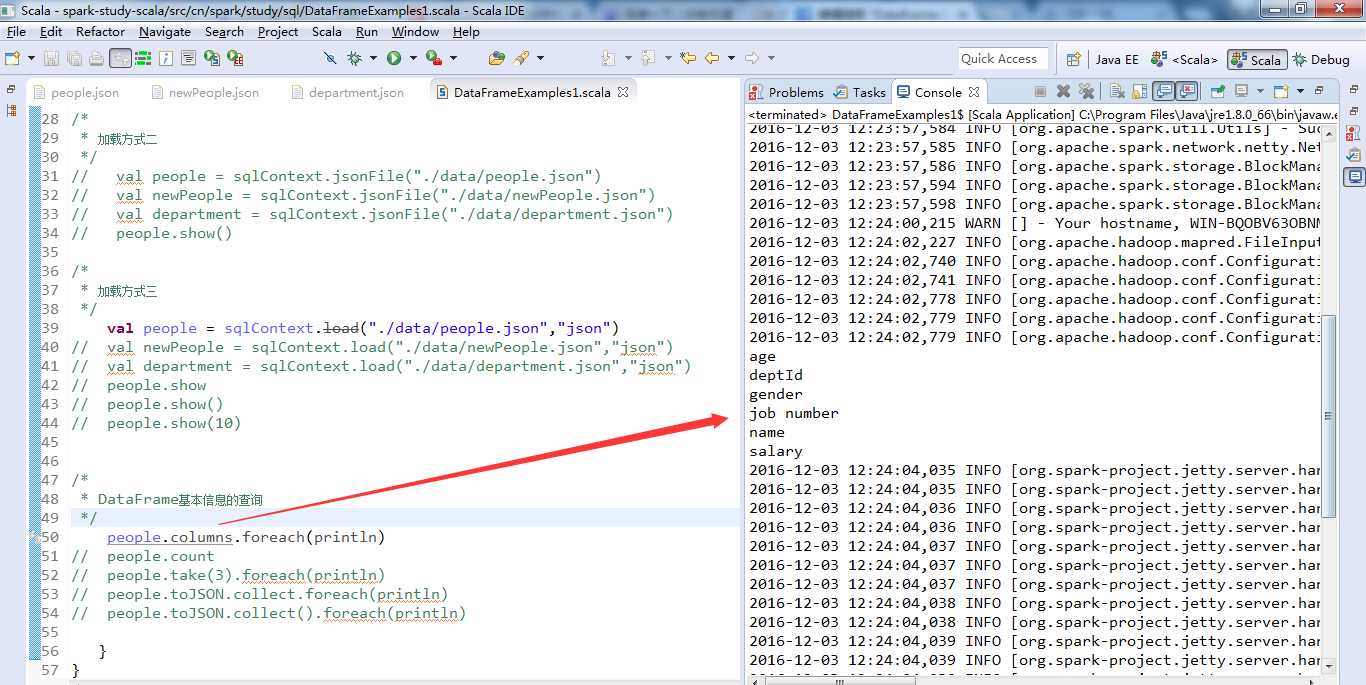Expand the New wizard dropdown arrow
1366x685 pixels.
point(31,58)
